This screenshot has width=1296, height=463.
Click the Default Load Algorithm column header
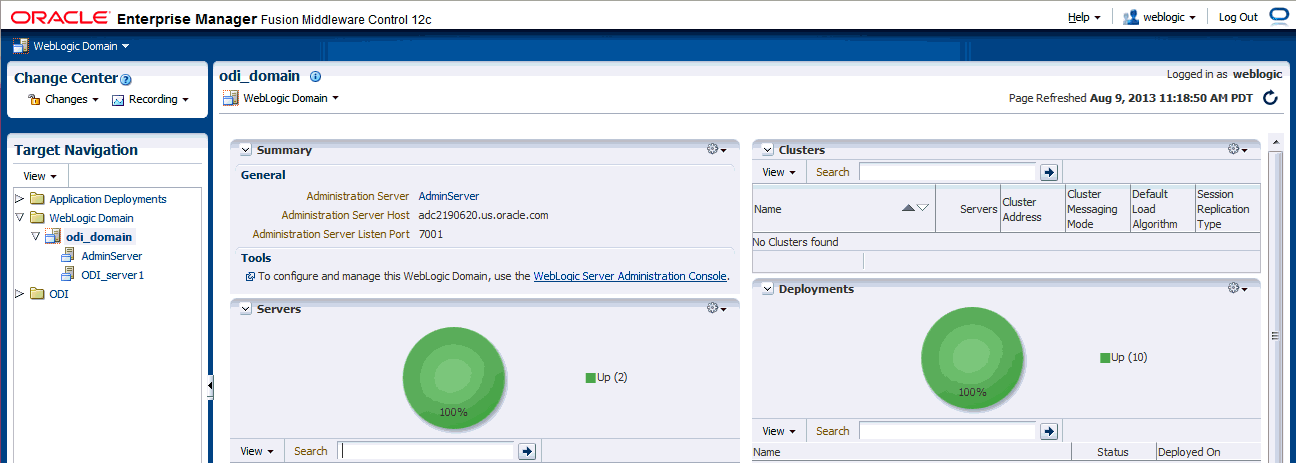pos(1162,209)
